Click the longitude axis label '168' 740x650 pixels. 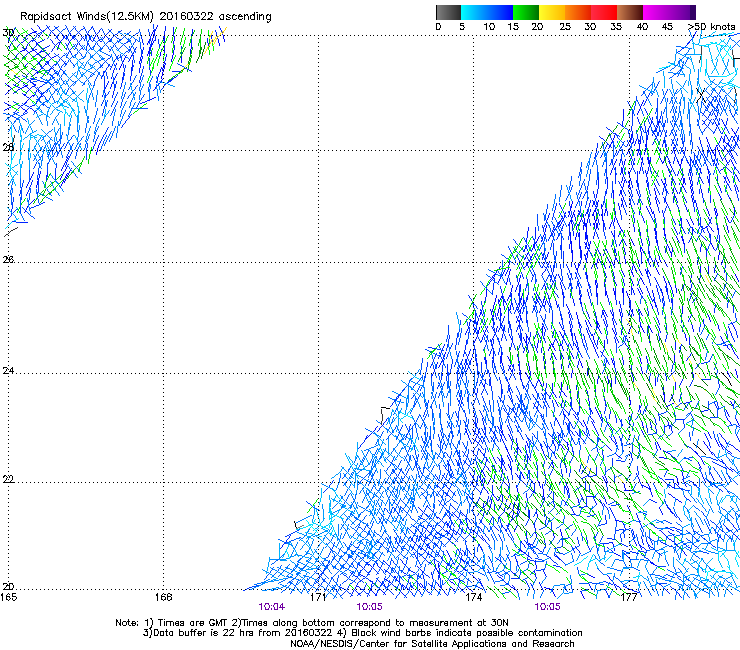click(163, 597)
